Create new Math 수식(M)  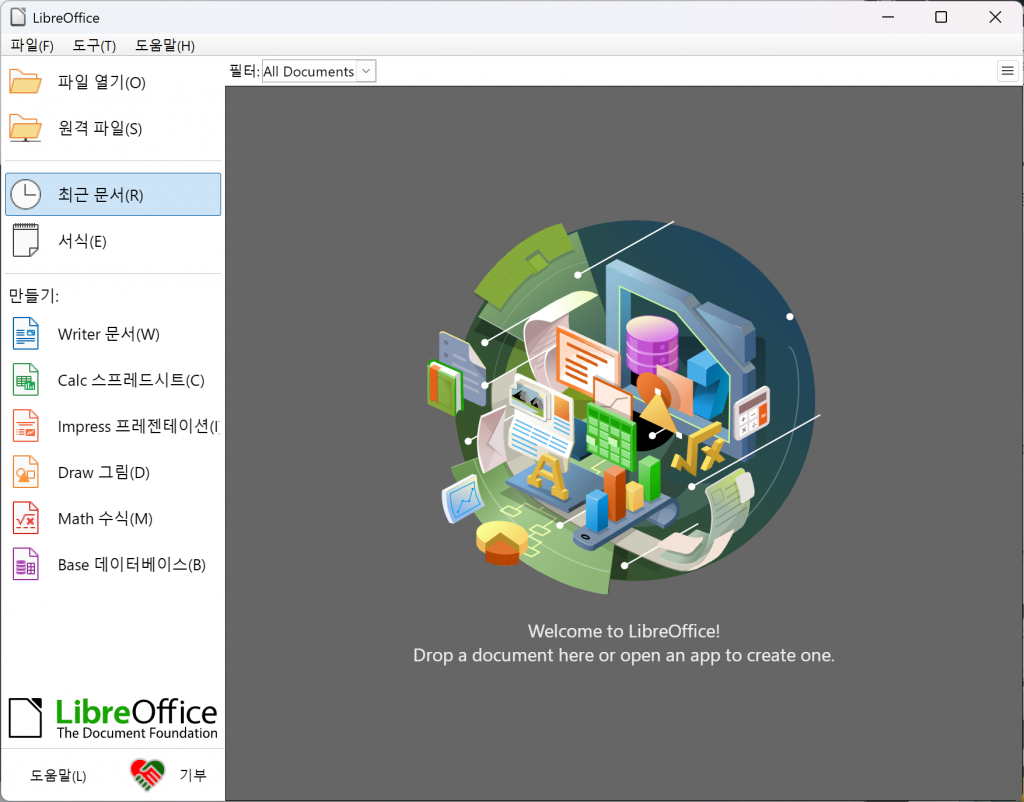[105, 519]
